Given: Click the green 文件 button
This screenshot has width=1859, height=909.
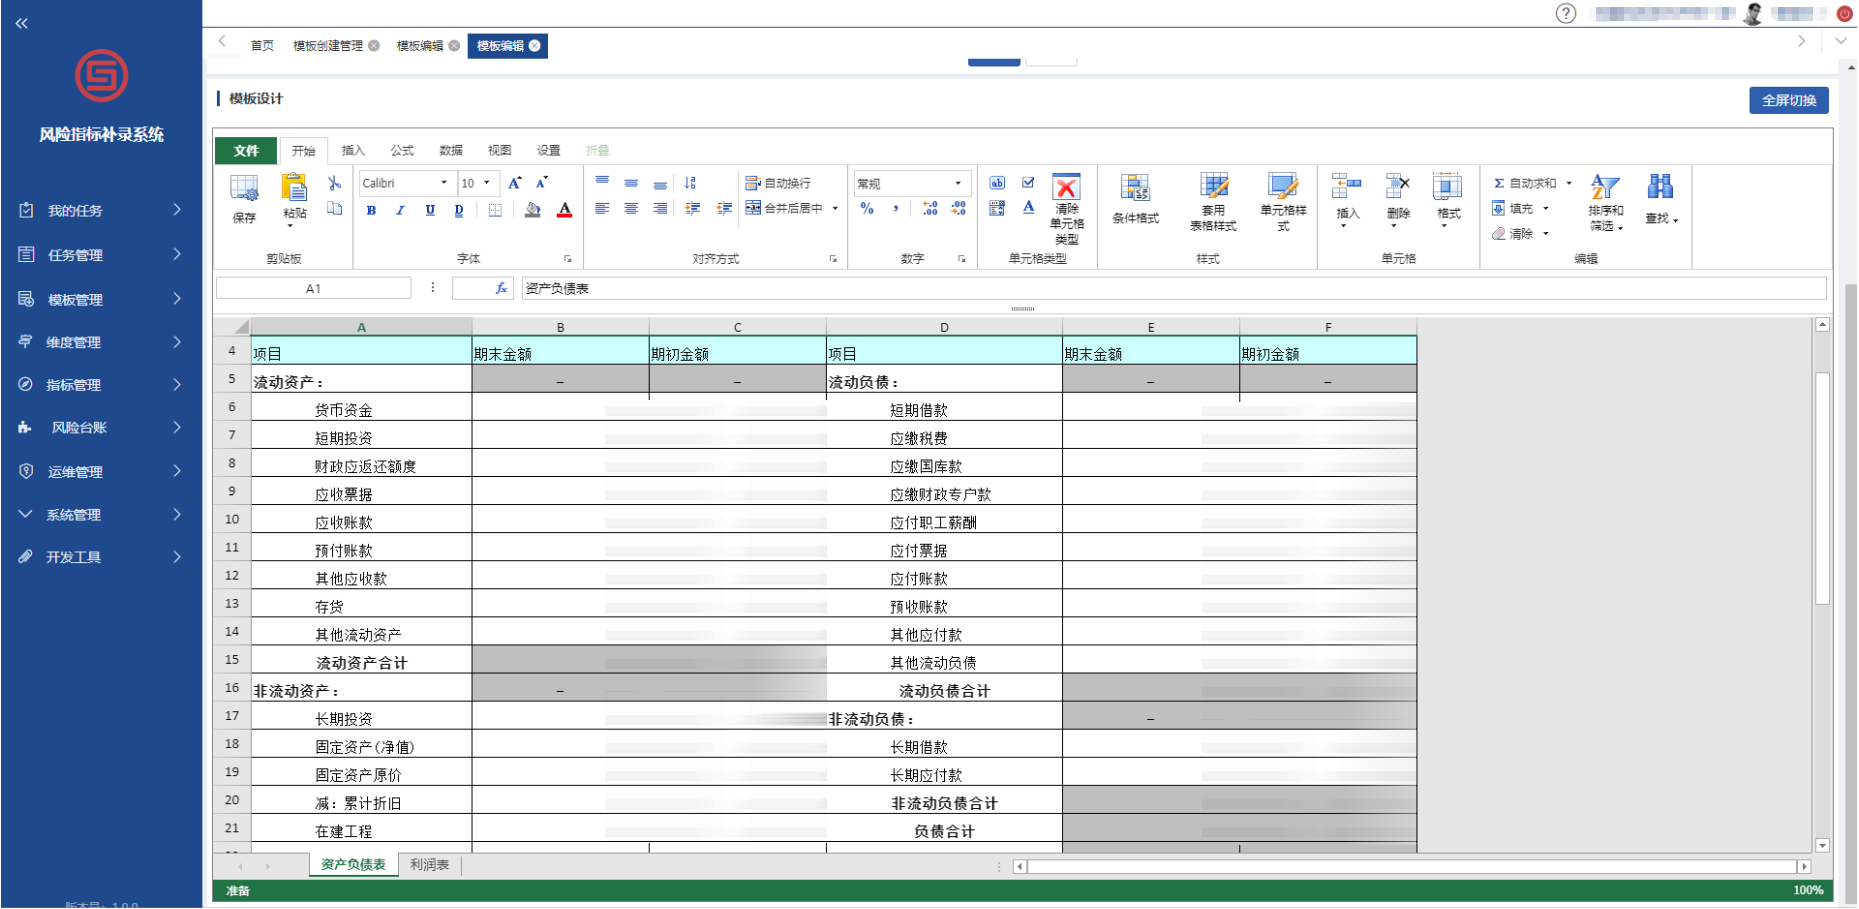Looking at the screenshot, I should tap(246, 151).
